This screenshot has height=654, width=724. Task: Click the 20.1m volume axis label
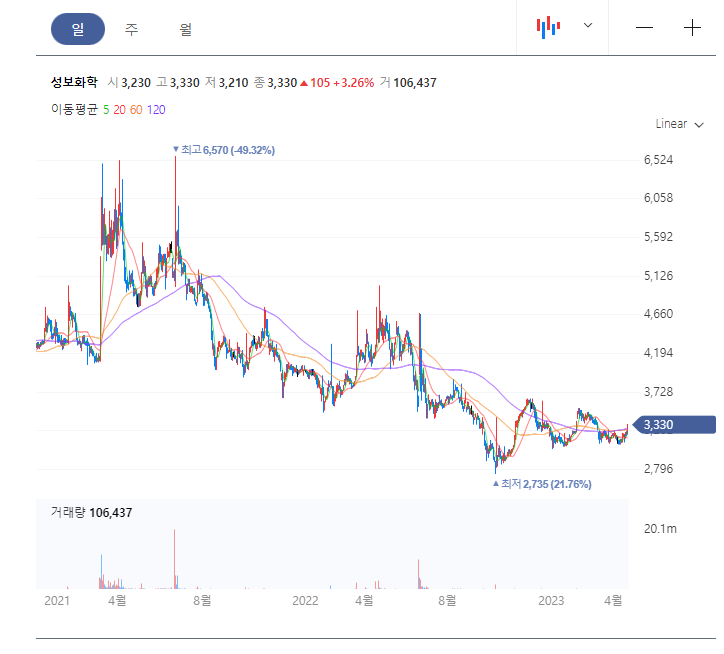660,529
